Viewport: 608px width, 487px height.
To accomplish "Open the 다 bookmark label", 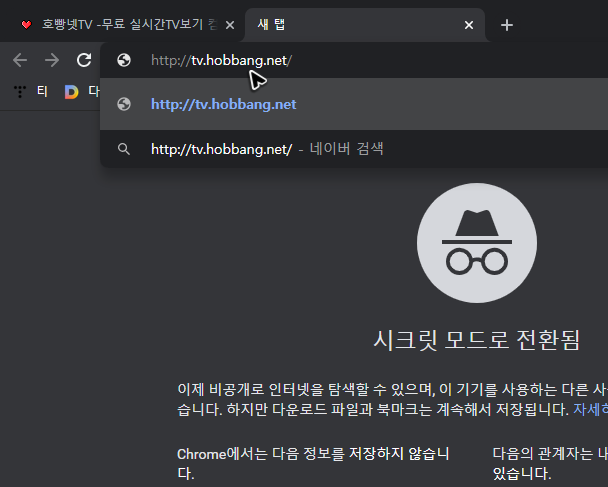I will [93, 92].
